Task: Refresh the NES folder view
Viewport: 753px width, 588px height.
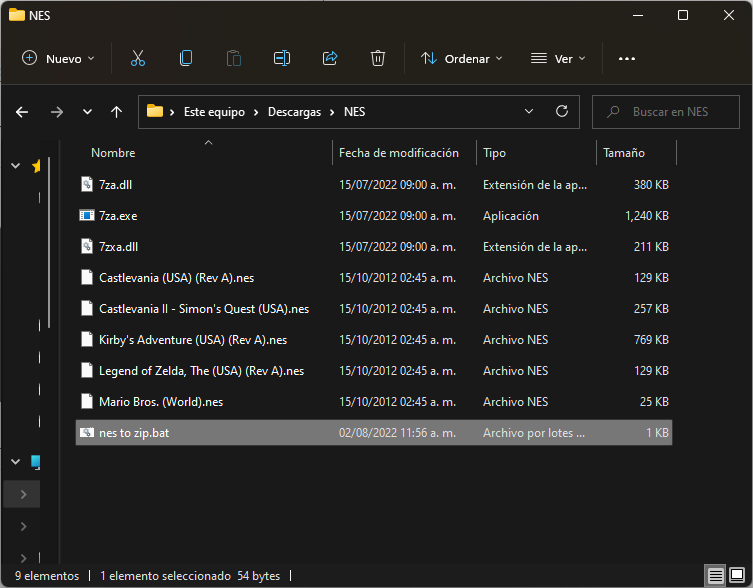Action: tap(562, 111)
